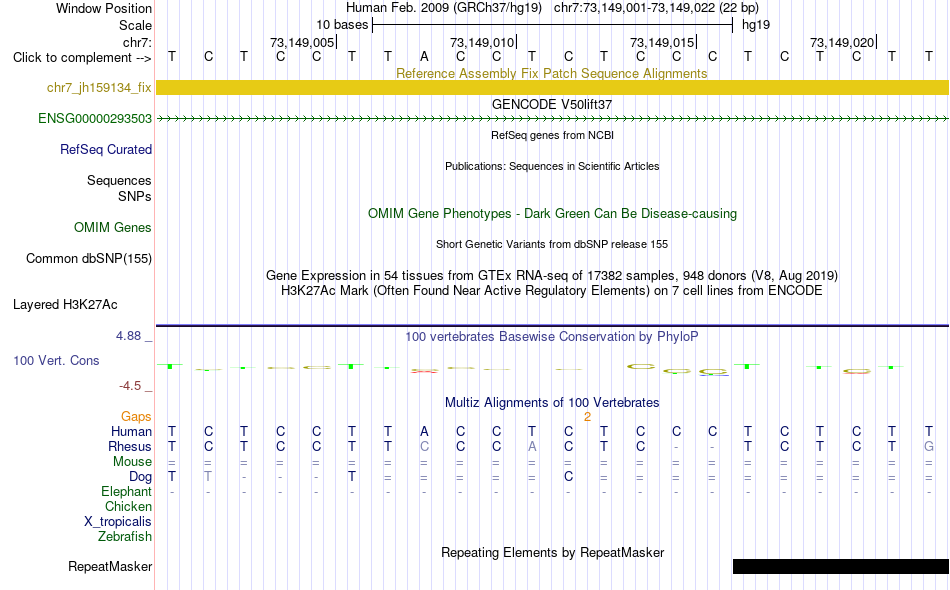This screenshot has height=590, width=950.
Task: Click the ENSG00000293503 gene label
Action: click(95, 119)
